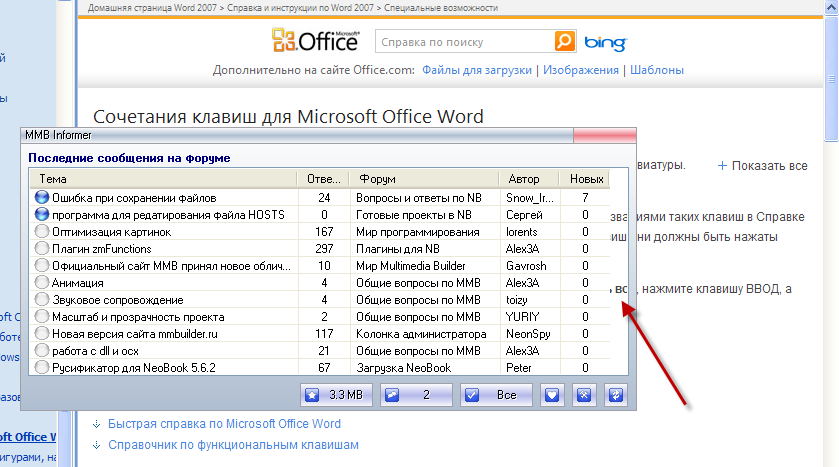Click the down-arrow icon beside 'Быстрая справка по Microsoft Office Word'
839x467 pixels.
[x=96, y=424]
